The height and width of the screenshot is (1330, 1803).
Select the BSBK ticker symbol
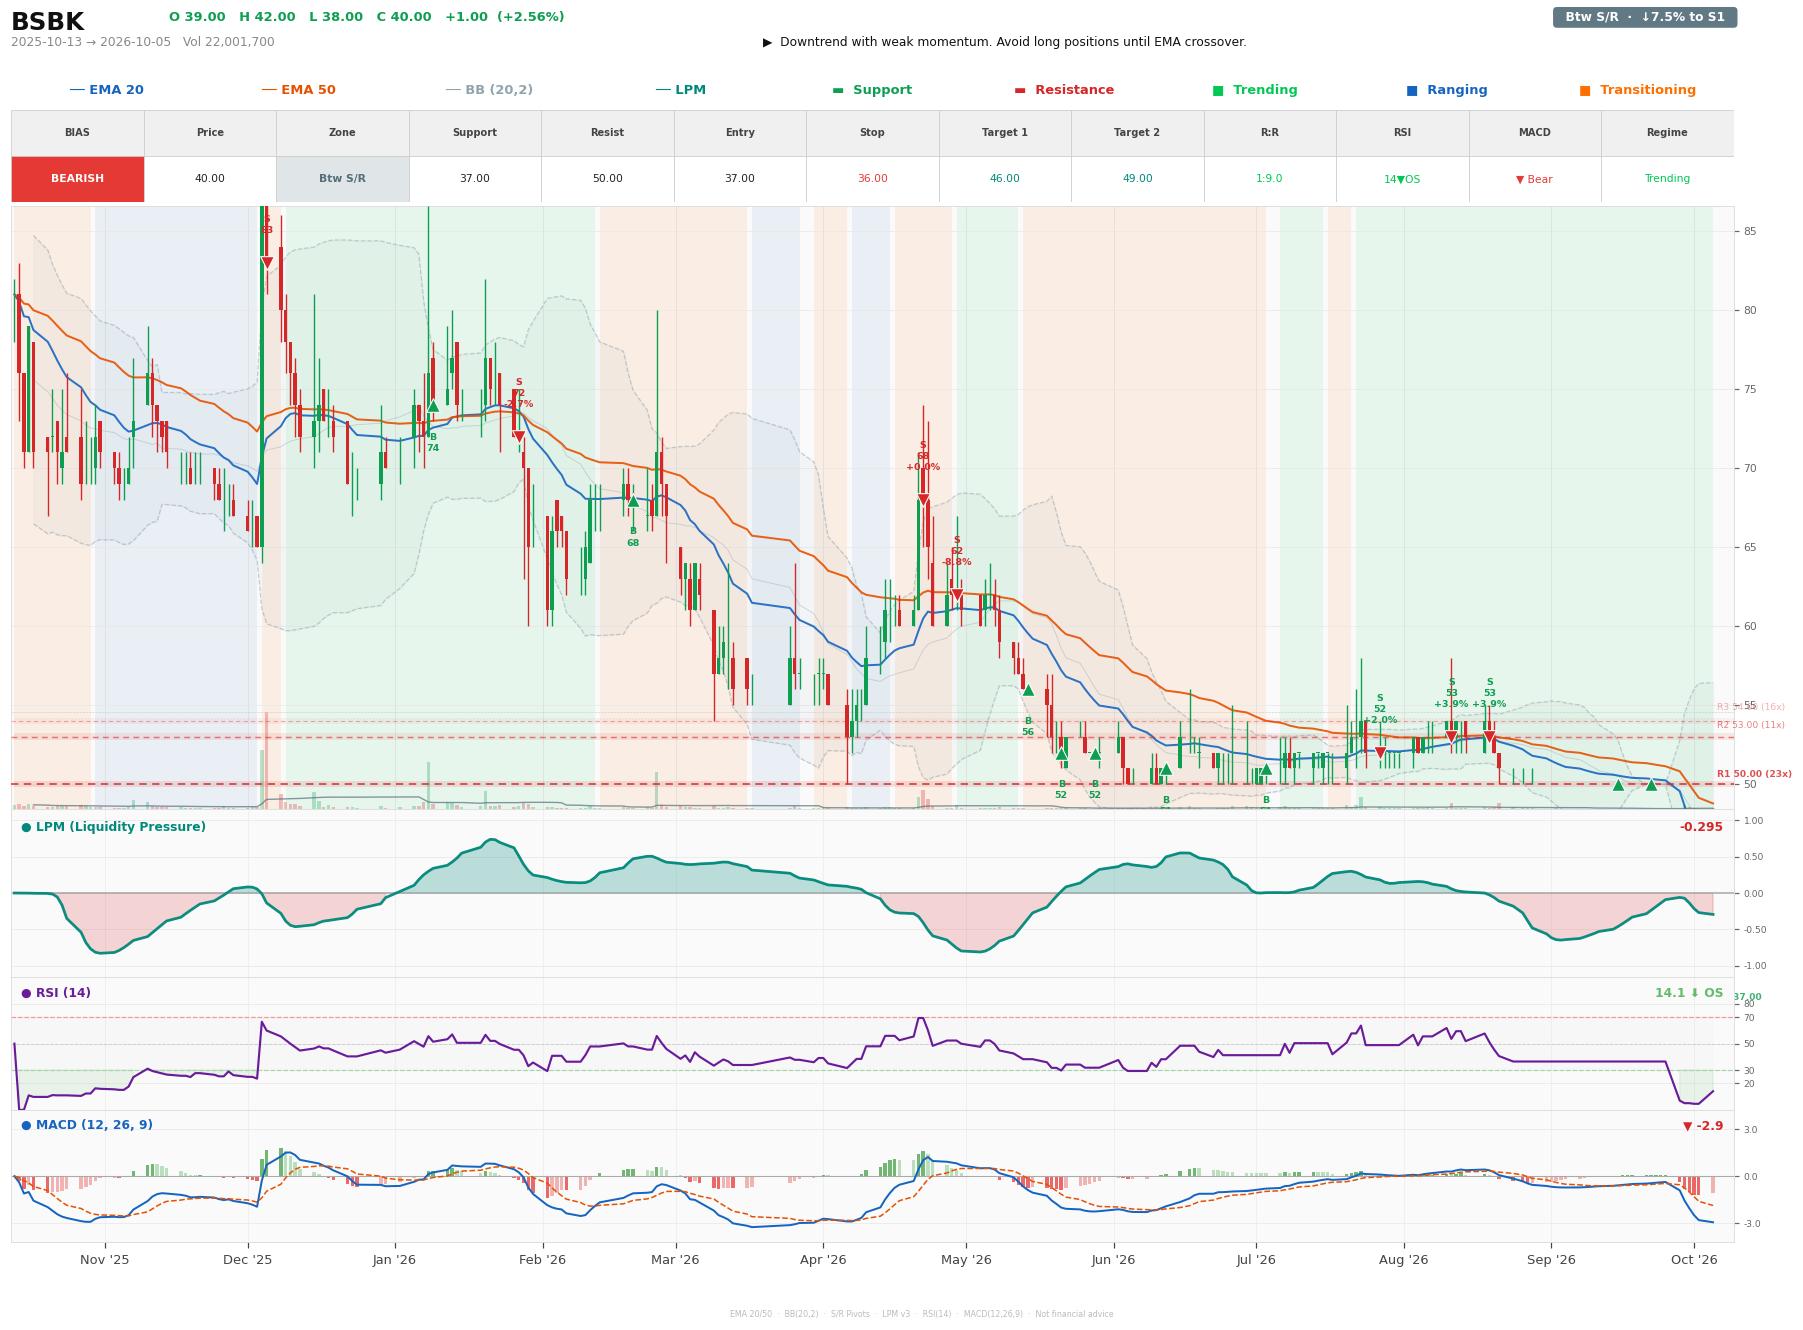pos(47,22)
